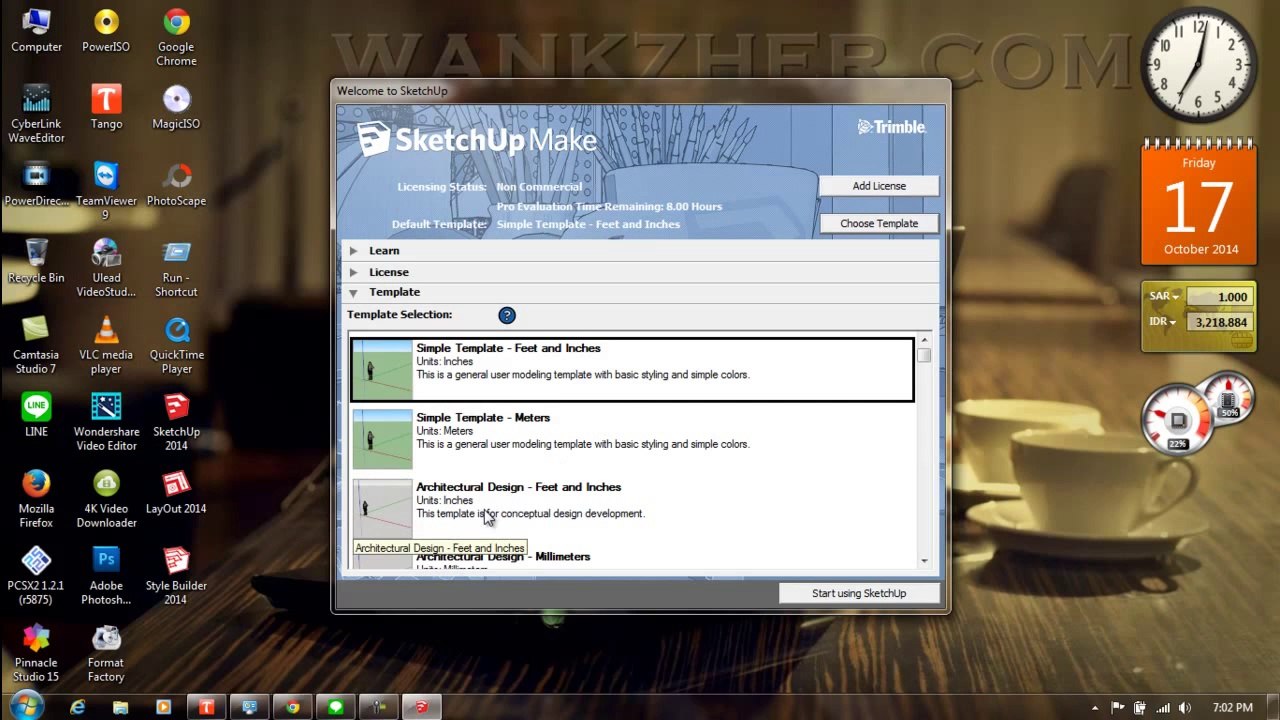This screenshot has height=720, width=1280.
Task: Click the Simple Template Meters thumbnail
Action: pos(382,439)
